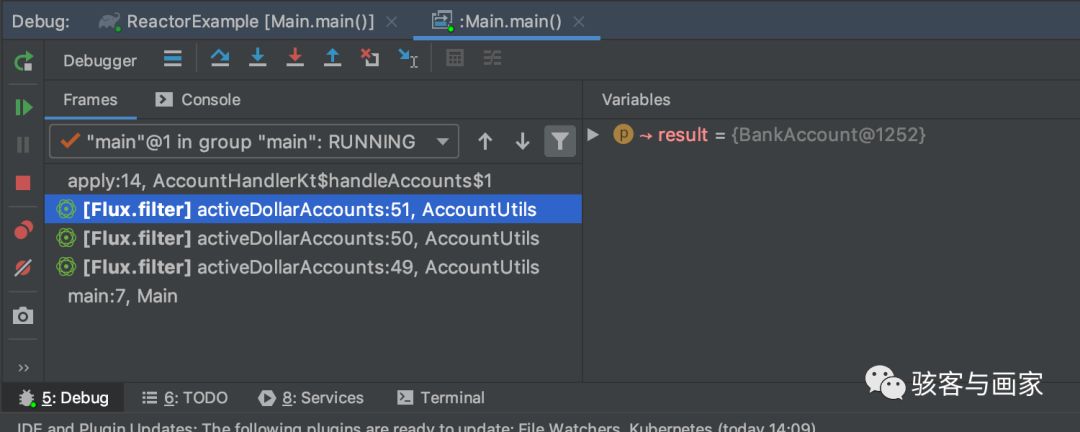This screenshot has height=432, width=1080.
Task: Click the Step Out icon
Action: (332, 59)
